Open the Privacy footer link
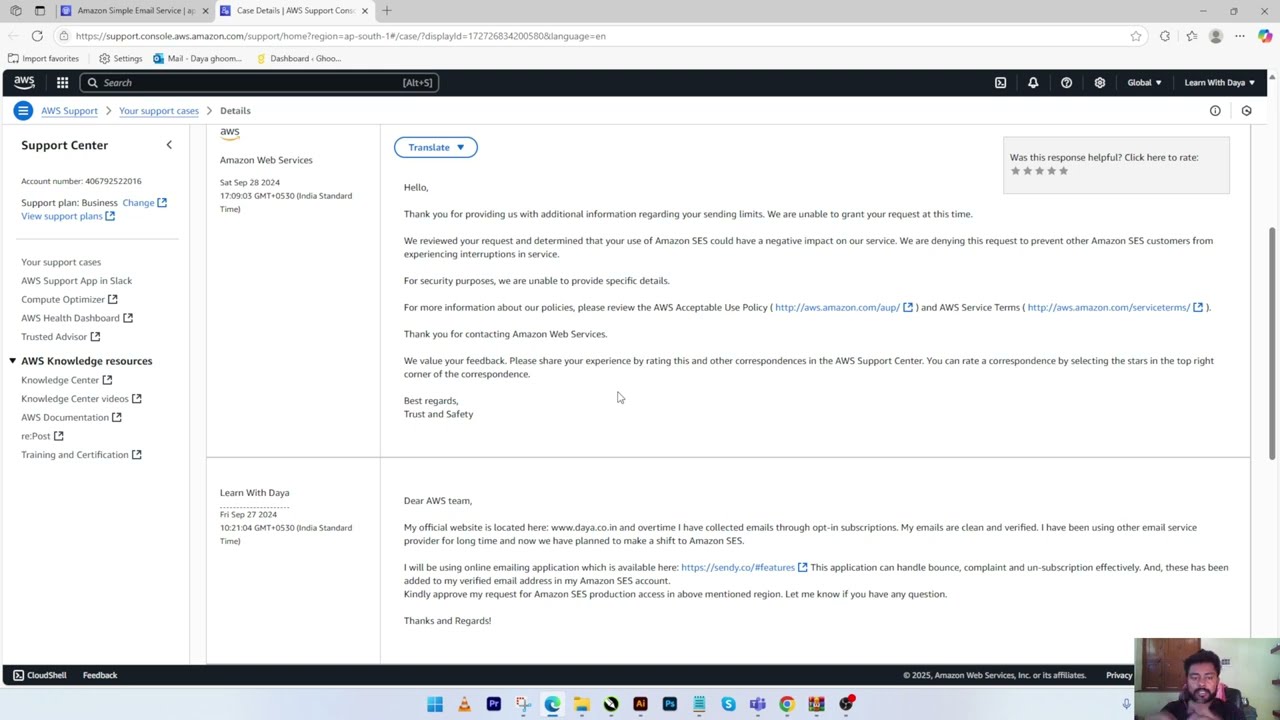 (x=1119, y=675)
